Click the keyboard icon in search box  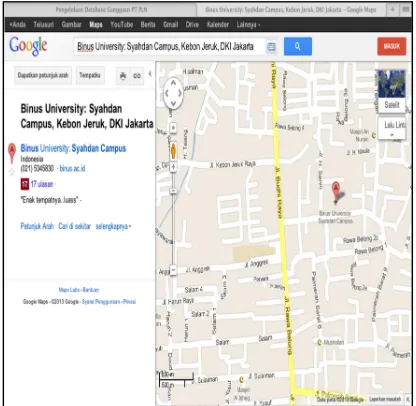(271, 47)
